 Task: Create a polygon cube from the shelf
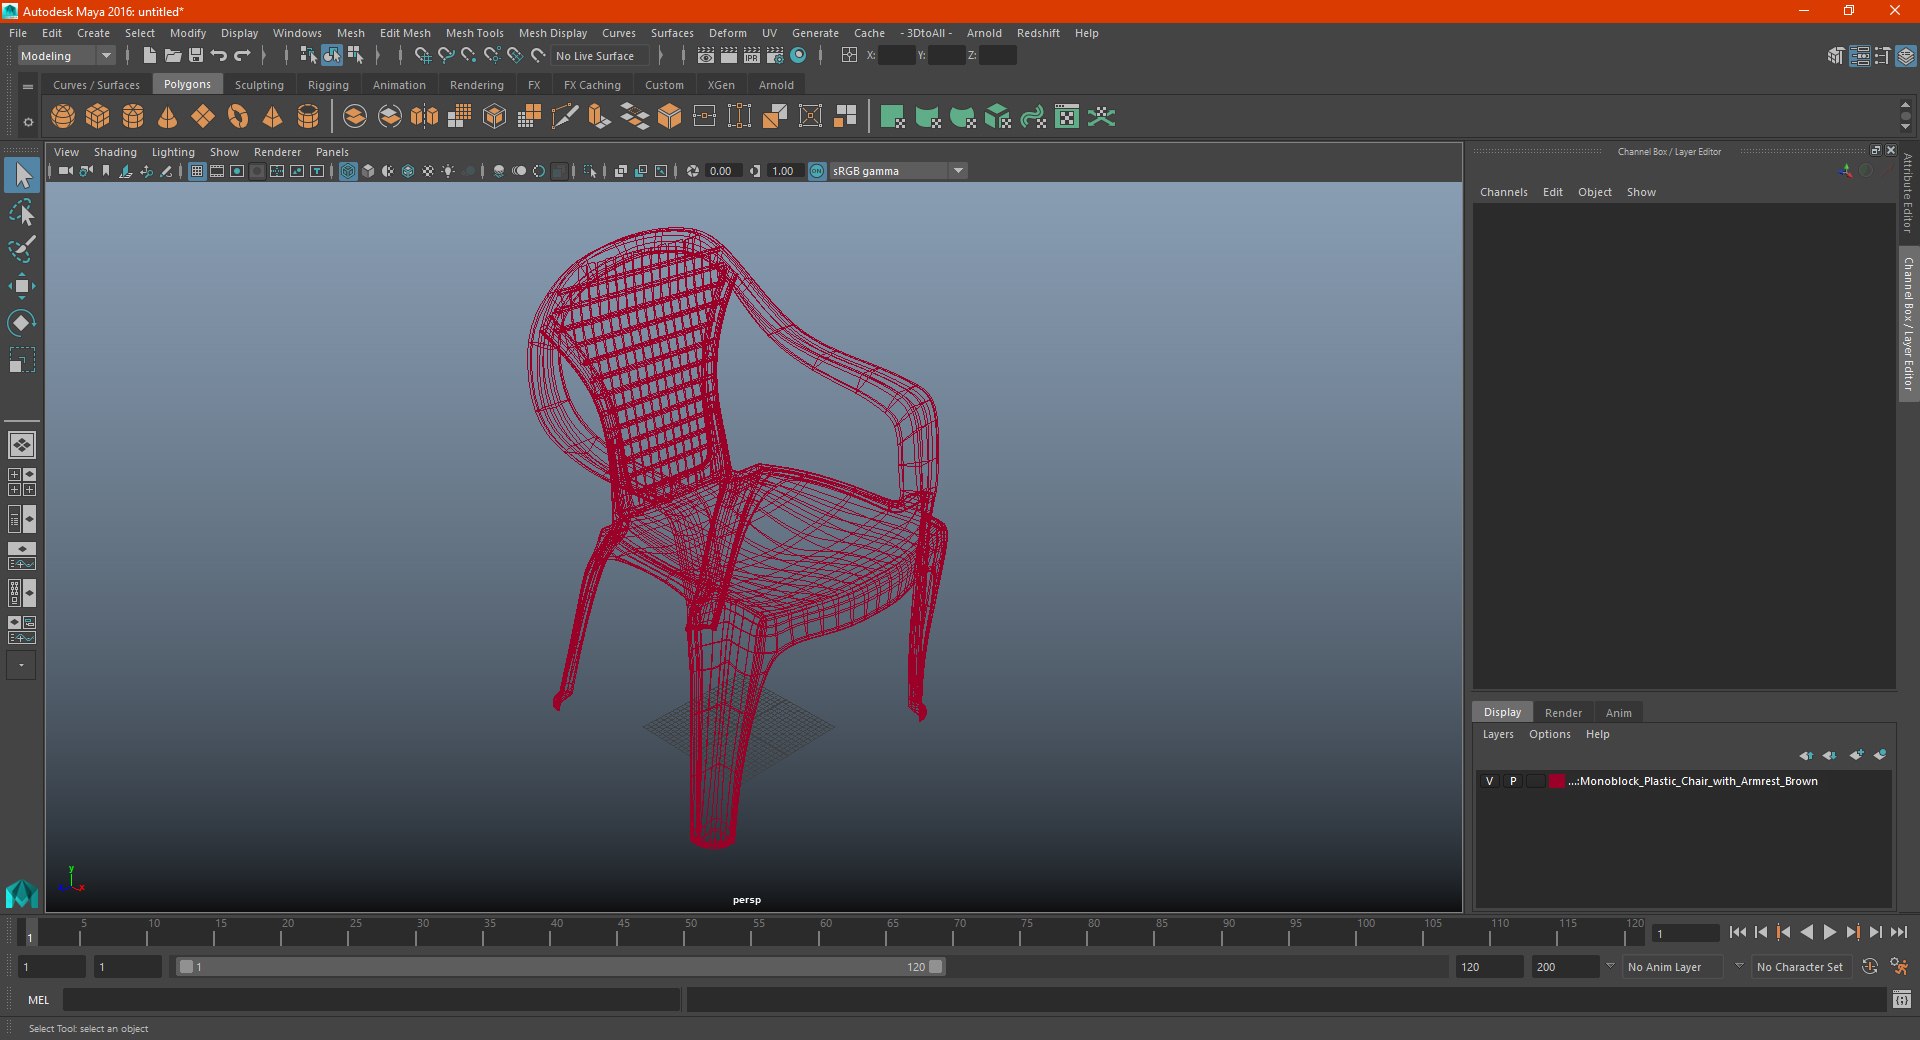[98, 117]
